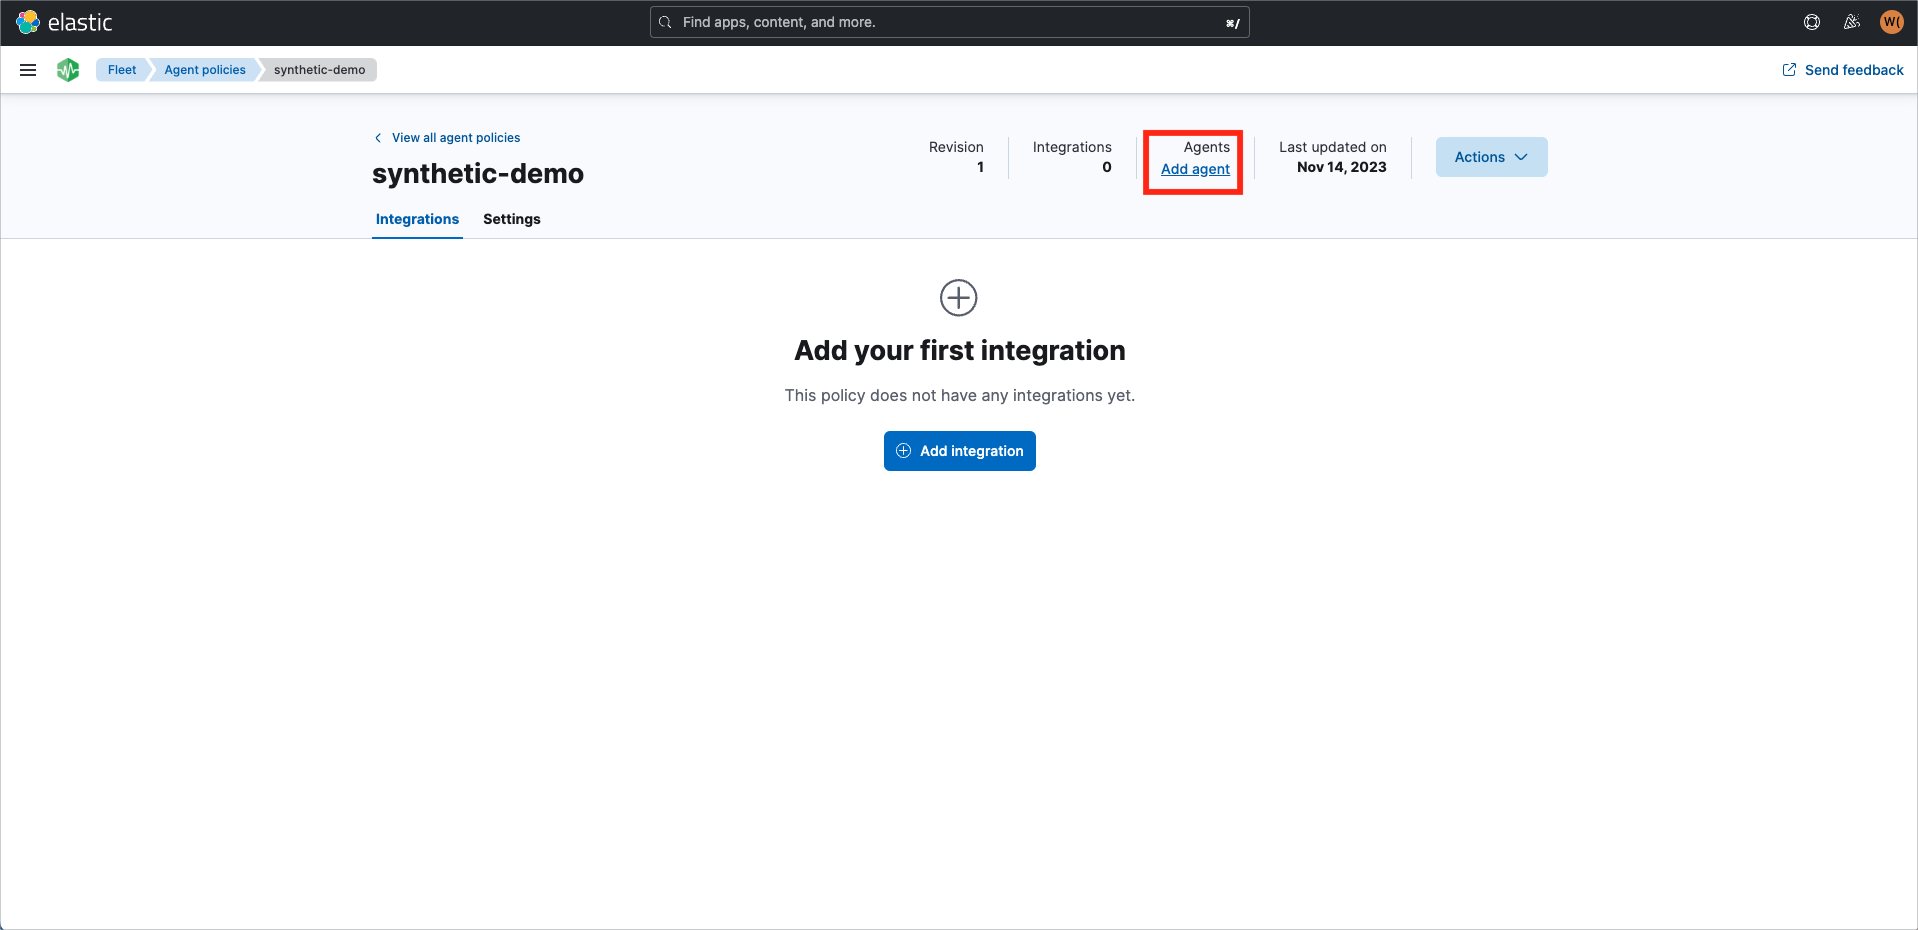Image resolution: width=1918 pixels, height=930 pixels.
Task: Open the Actions dropdown
Action: [1490, 157]
